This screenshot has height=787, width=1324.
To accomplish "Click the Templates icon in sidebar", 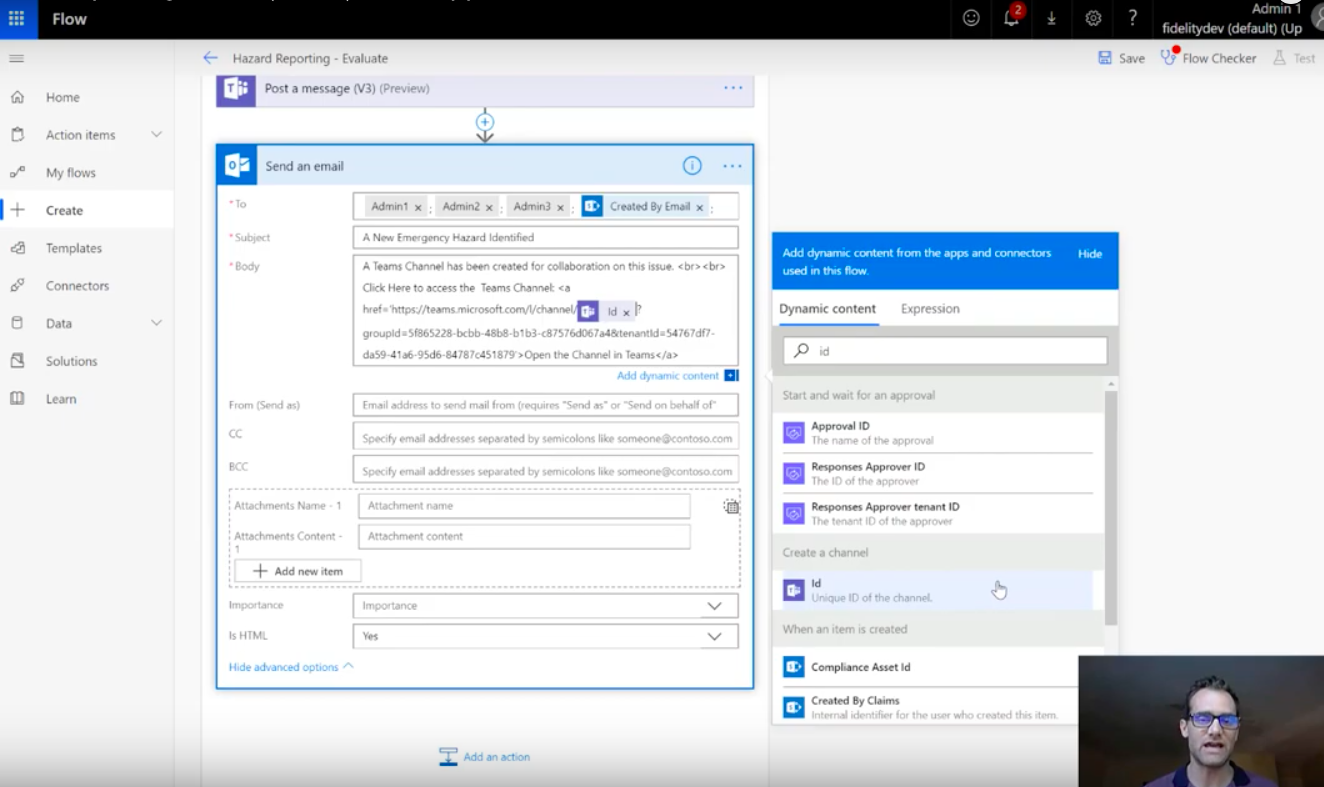I will point(17,248).
